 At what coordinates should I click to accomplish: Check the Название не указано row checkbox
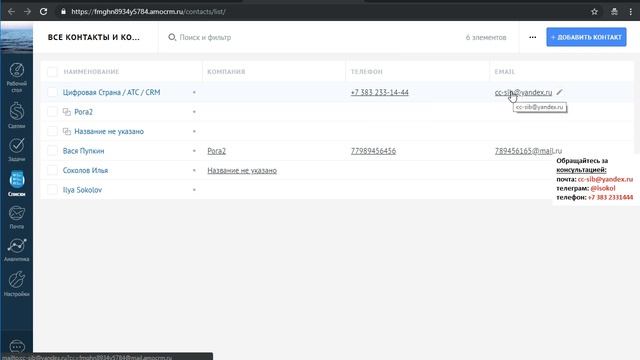point(52,131)
